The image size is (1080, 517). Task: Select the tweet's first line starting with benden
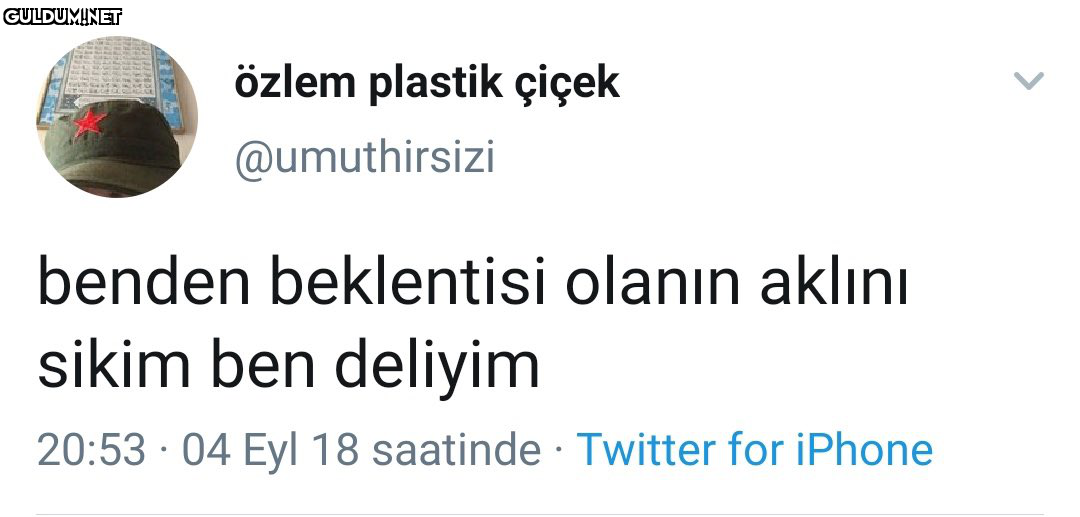pyautogui.click(x=472, y=284)
